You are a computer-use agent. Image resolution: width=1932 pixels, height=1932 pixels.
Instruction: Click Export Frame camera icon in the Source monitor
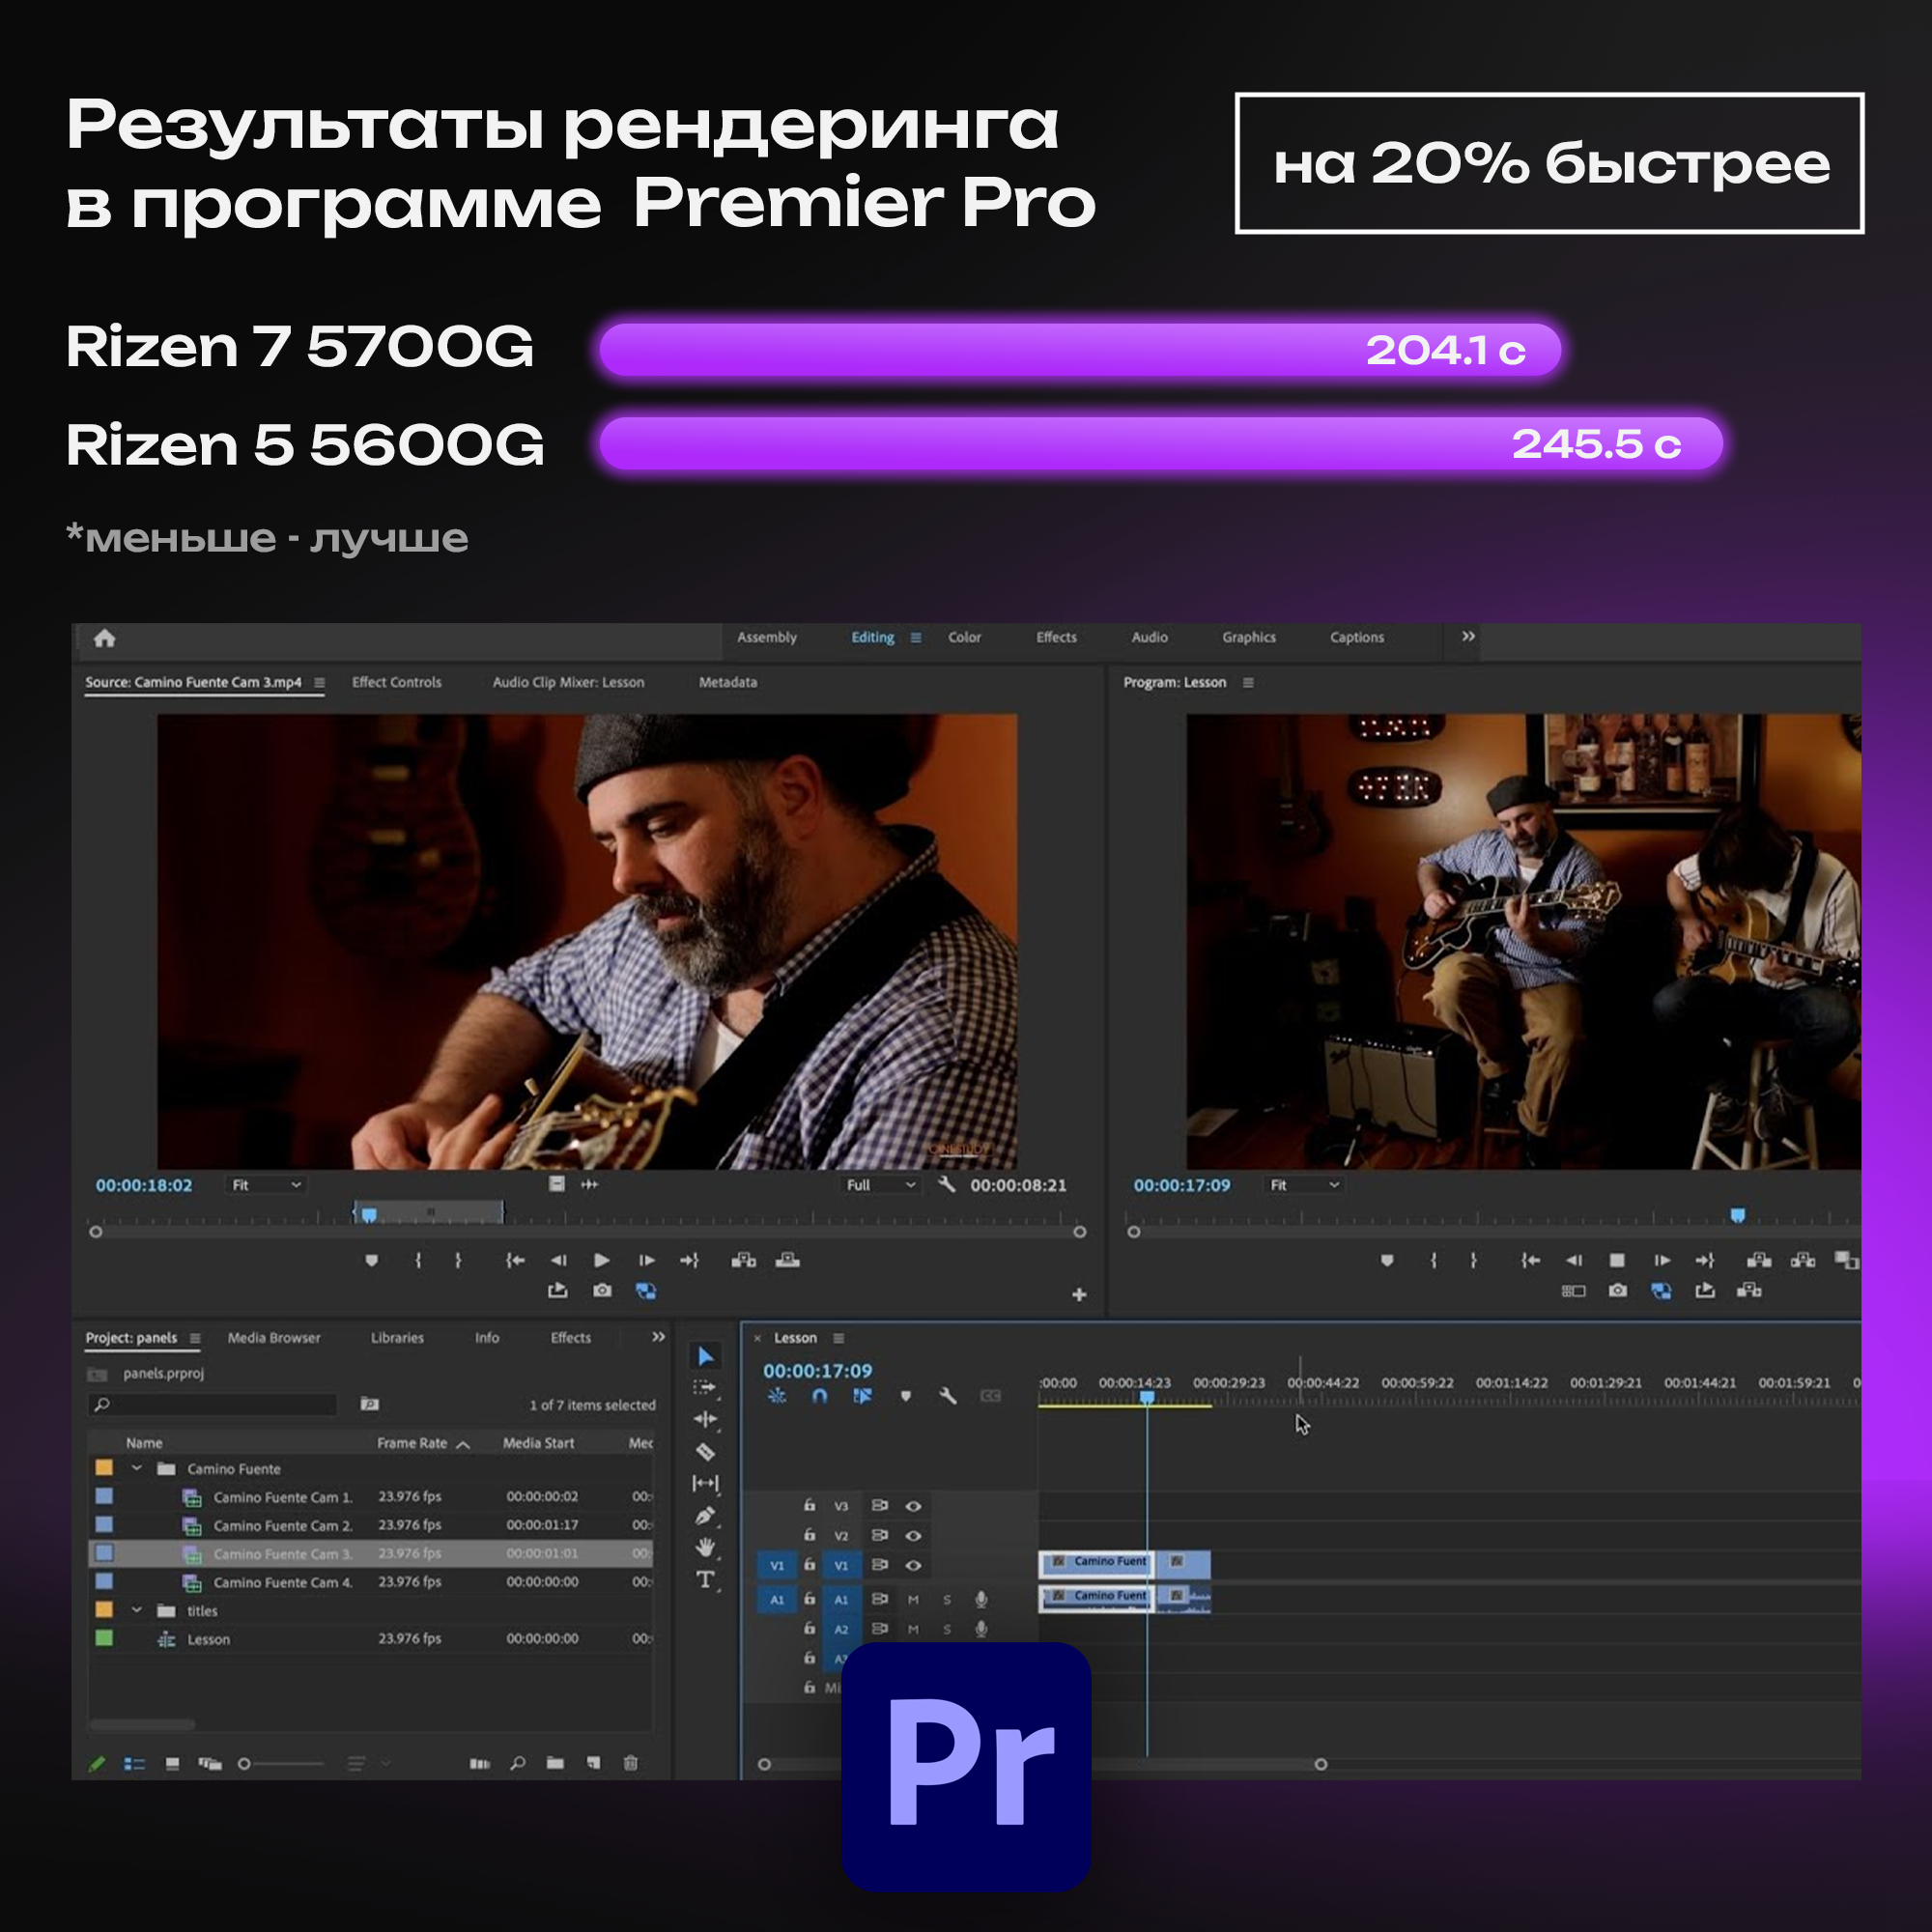(601, 1291)
